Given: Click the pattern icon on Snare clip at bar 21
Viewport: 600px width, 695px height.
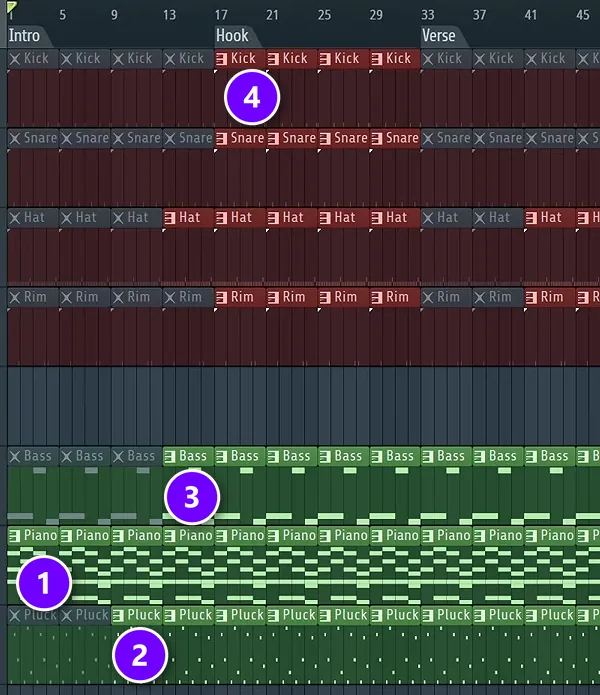Looking at the screenshot, I should coord(273,138).
